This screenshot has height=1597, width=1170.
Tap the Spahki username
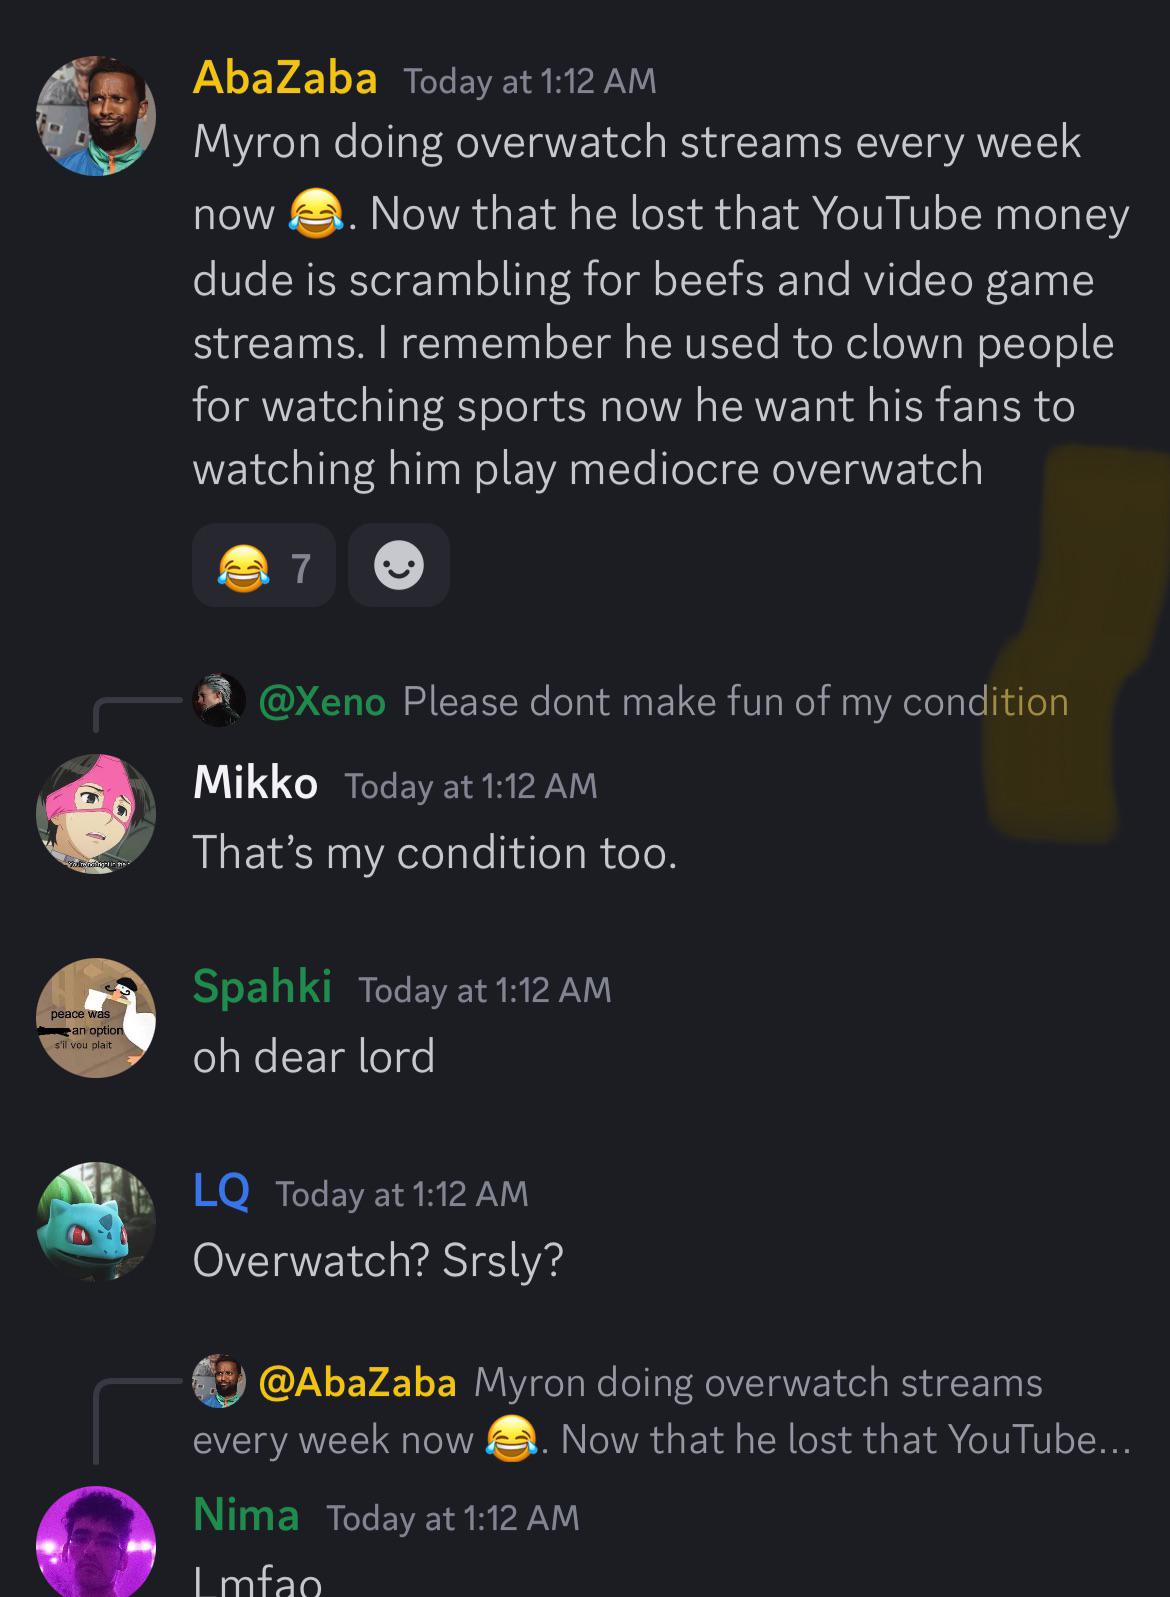(262, 986)
